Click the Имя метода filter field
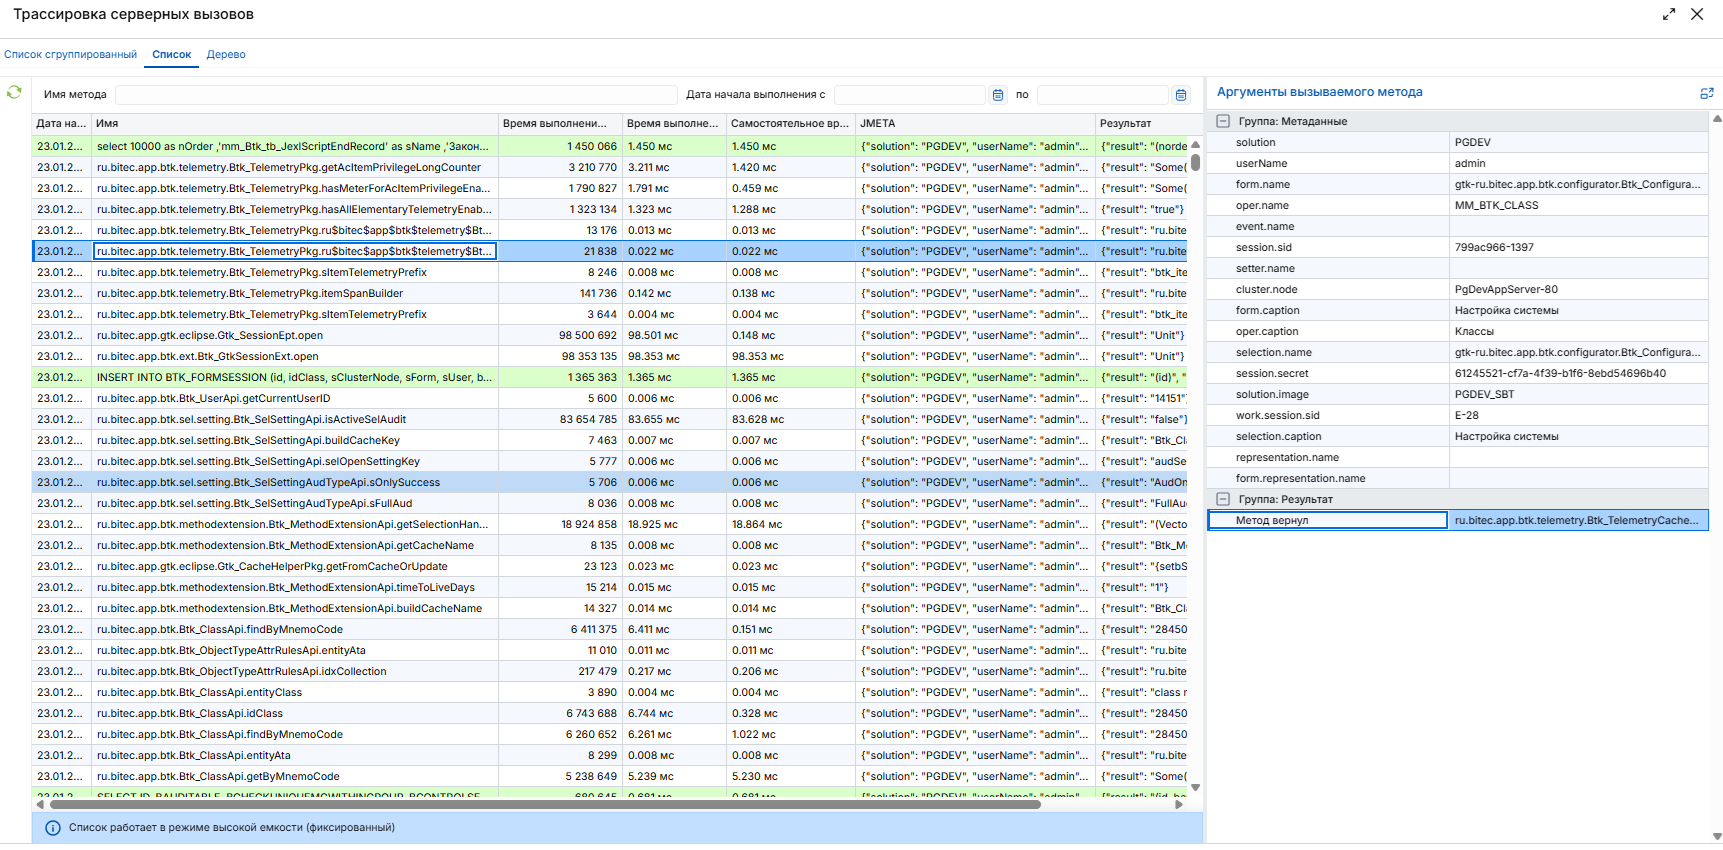The height and width of the screenshot is (850, 1723). [396, 95]
